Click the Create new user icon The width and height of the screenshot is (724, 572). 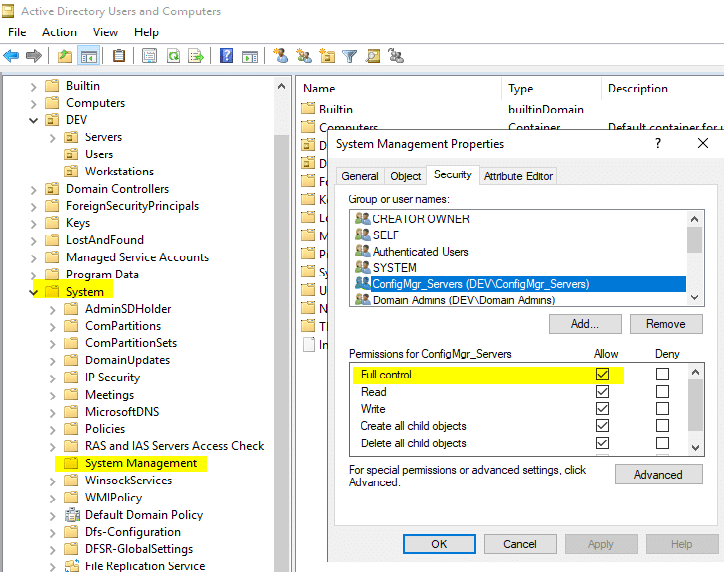pos(281,56)
